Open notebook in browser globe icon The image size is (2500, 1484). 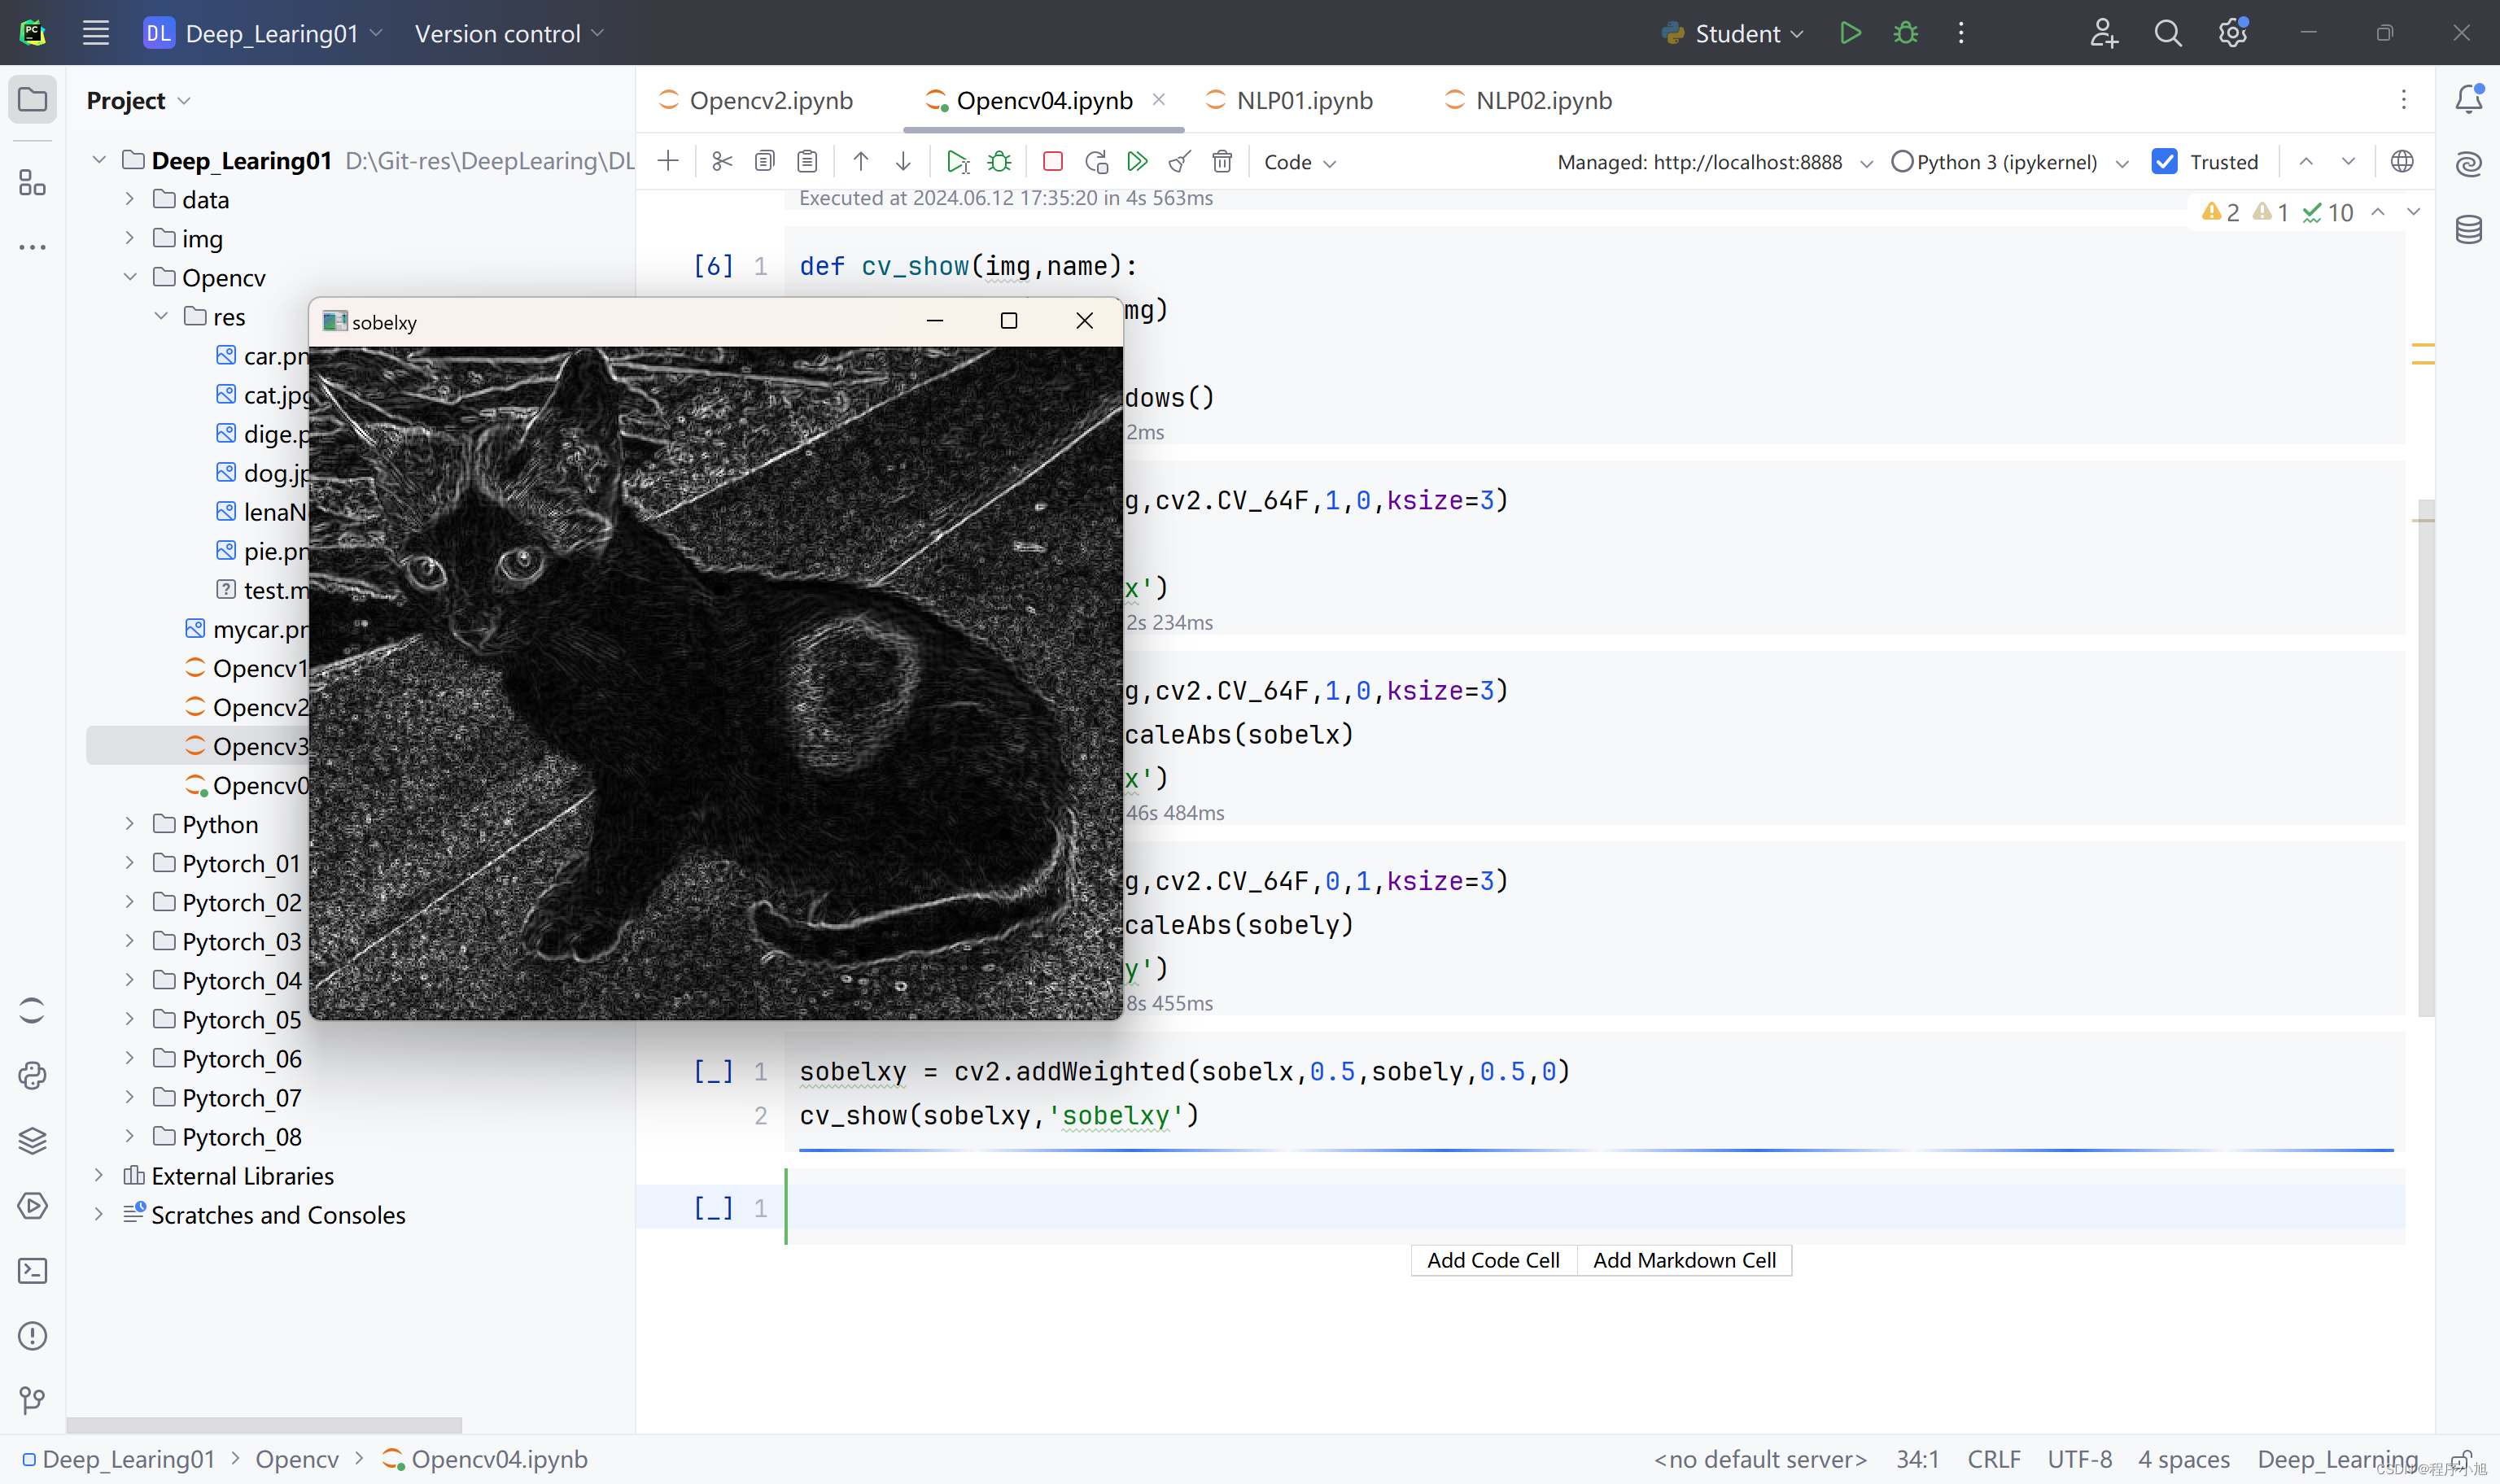click(2402, 161)
